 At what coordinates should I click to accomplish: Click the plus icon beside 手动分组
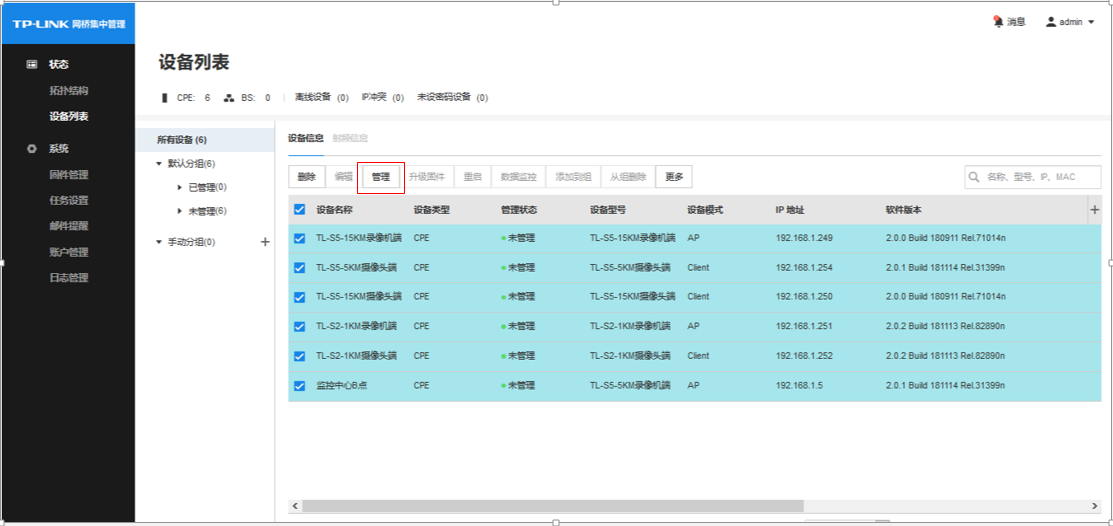265,242
